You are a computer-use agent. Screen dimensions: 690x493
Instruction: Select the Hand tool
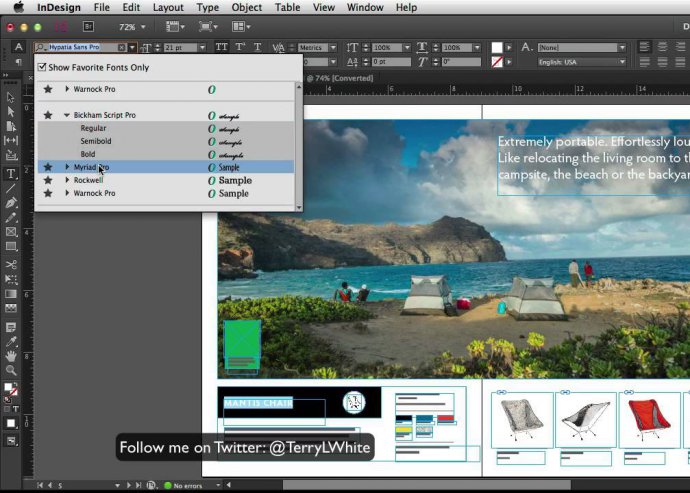(11, 356)
